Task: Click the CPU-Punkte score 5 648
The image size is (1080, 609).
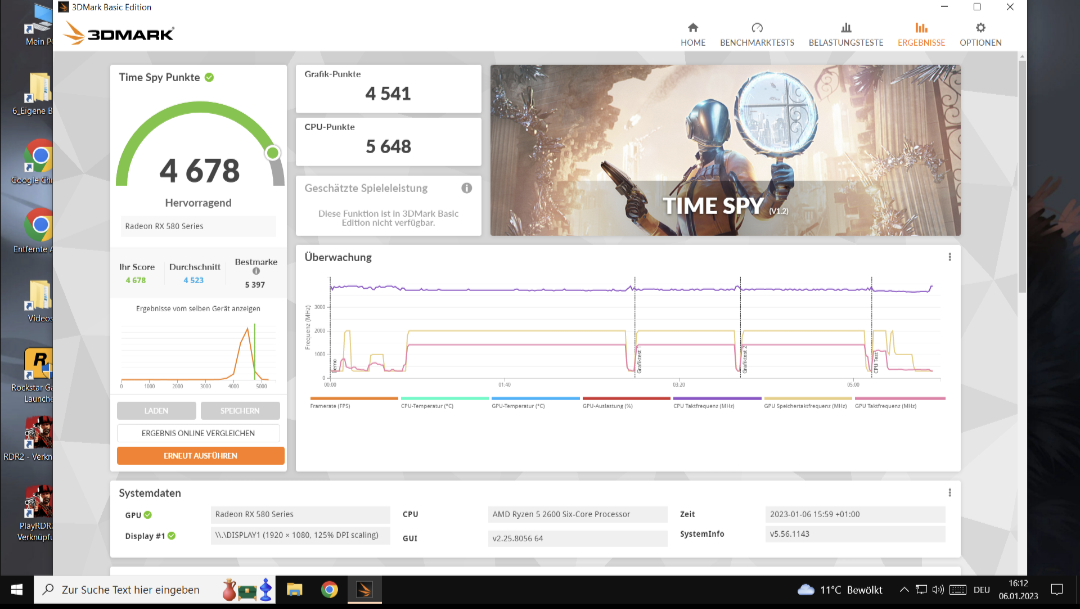Action: coord(388,147)
